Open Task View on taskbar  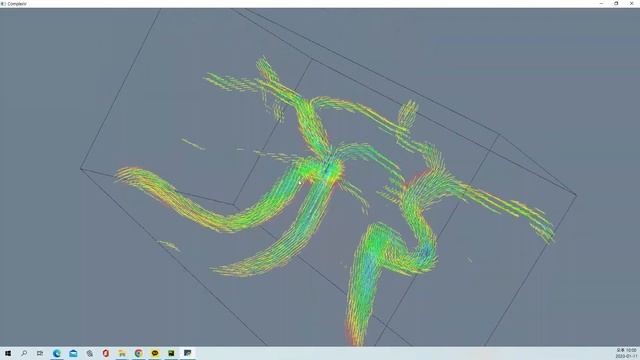click(x=40, y=353)
